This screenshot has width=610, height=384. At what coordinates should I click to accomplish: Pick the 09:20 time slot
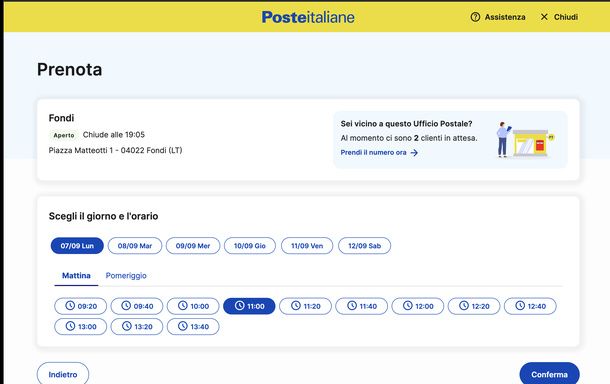tap(81, 306)
